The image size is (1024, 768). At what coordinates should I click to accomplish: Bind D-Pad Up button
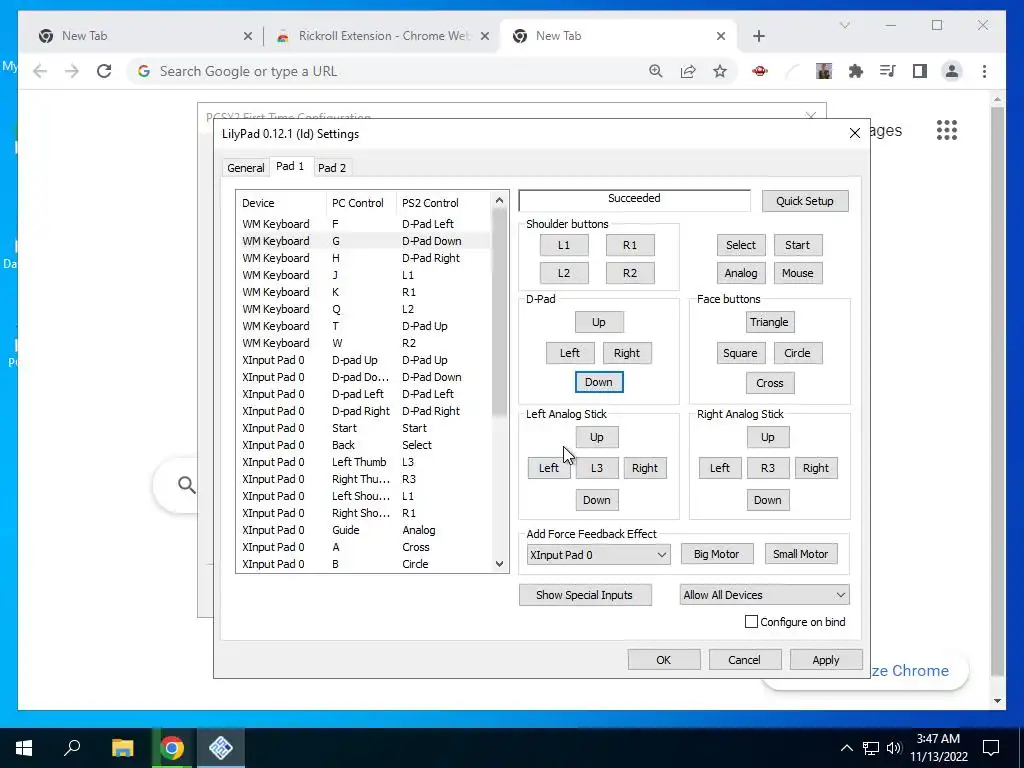coord(599,322)
